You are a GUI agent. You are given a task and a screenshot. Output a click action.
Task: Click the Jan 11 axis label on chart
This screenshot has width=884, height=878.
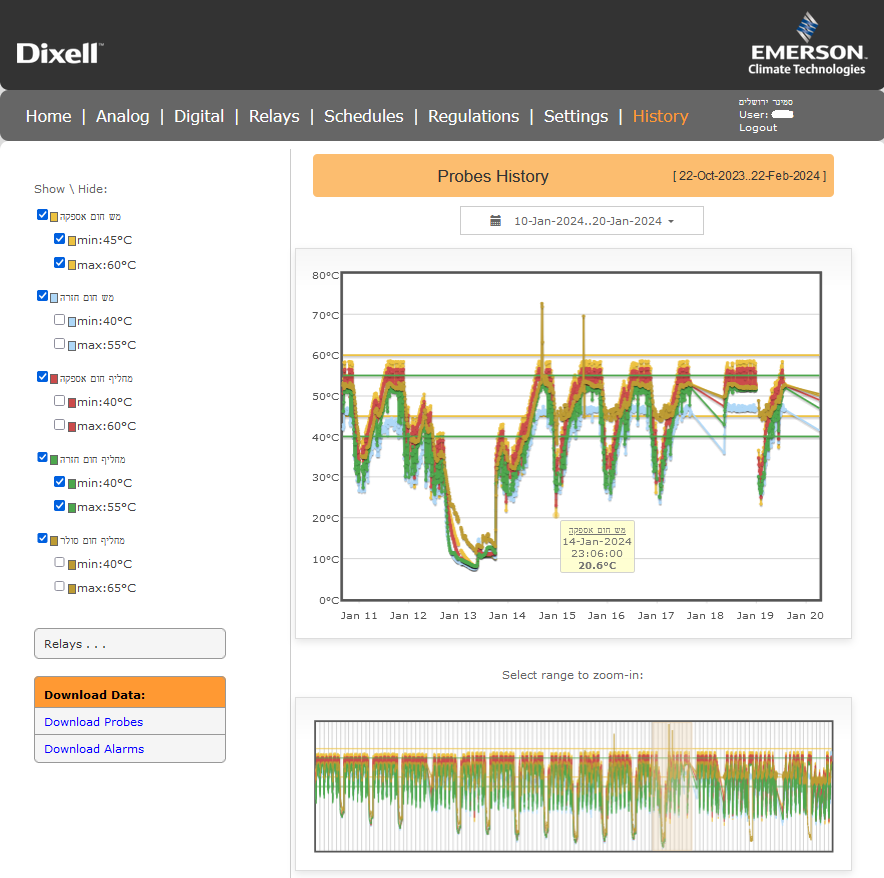tap(359, 616)
